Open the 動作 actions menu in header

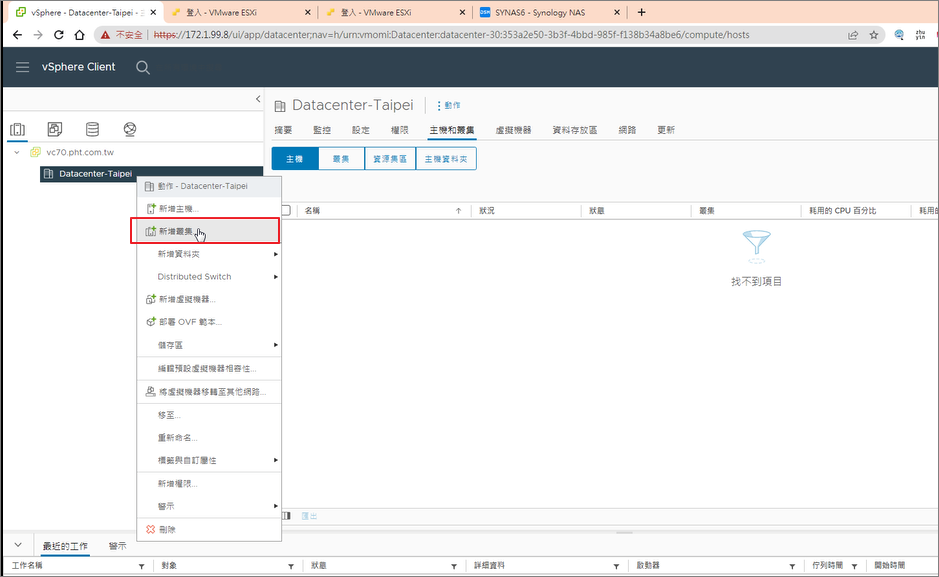point(449,105)
